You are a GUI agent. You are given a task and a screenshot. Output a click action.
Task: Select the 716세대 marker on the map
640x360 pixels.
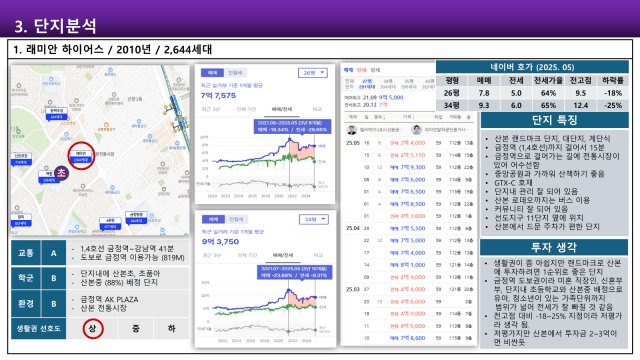click(x=21, y=159)
